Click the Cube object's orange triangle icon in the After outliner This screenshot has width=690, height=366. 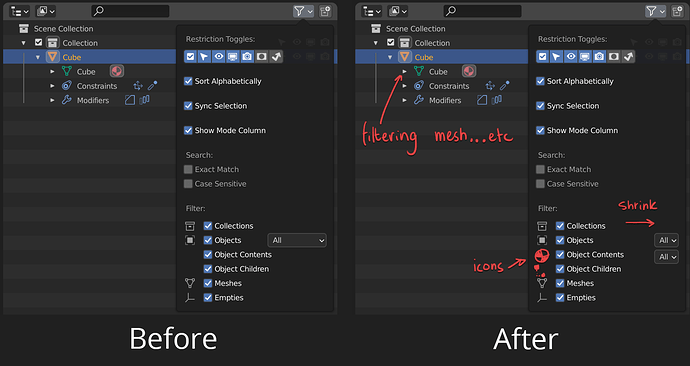tap(404, 57)
